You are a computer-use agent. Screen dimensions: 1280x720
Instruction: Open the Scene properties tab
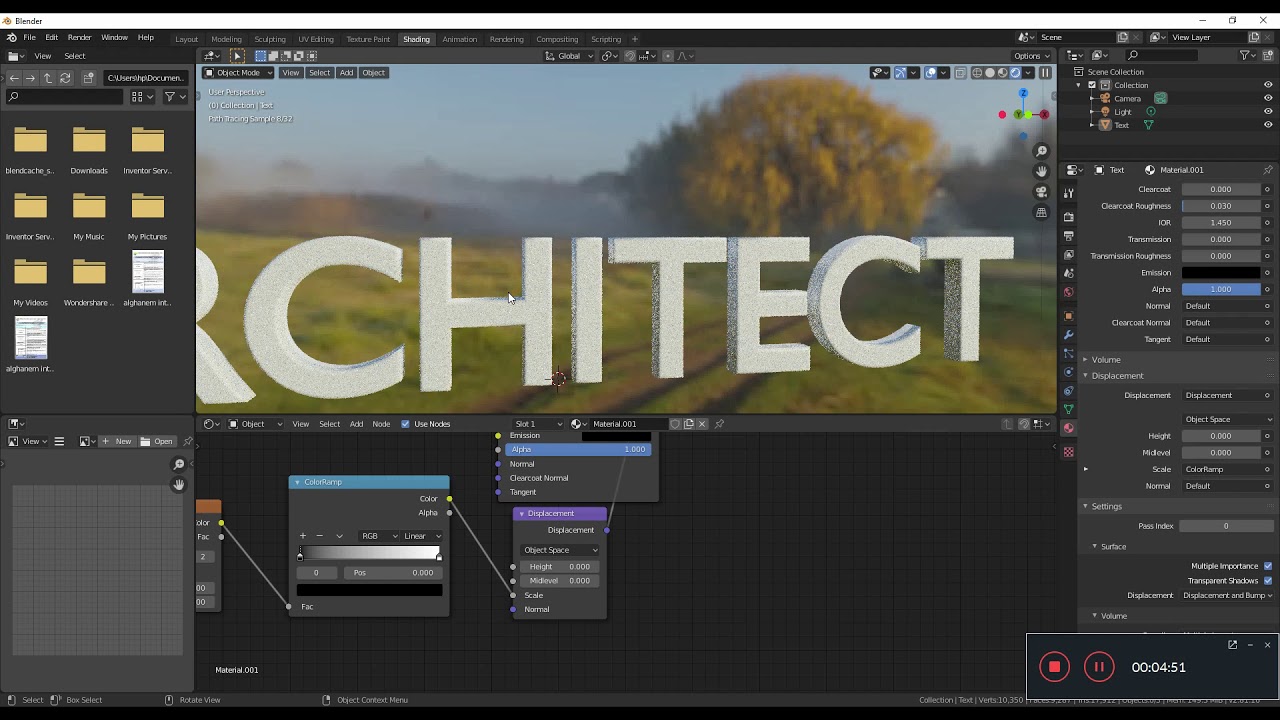click(x=1068, y=272)
